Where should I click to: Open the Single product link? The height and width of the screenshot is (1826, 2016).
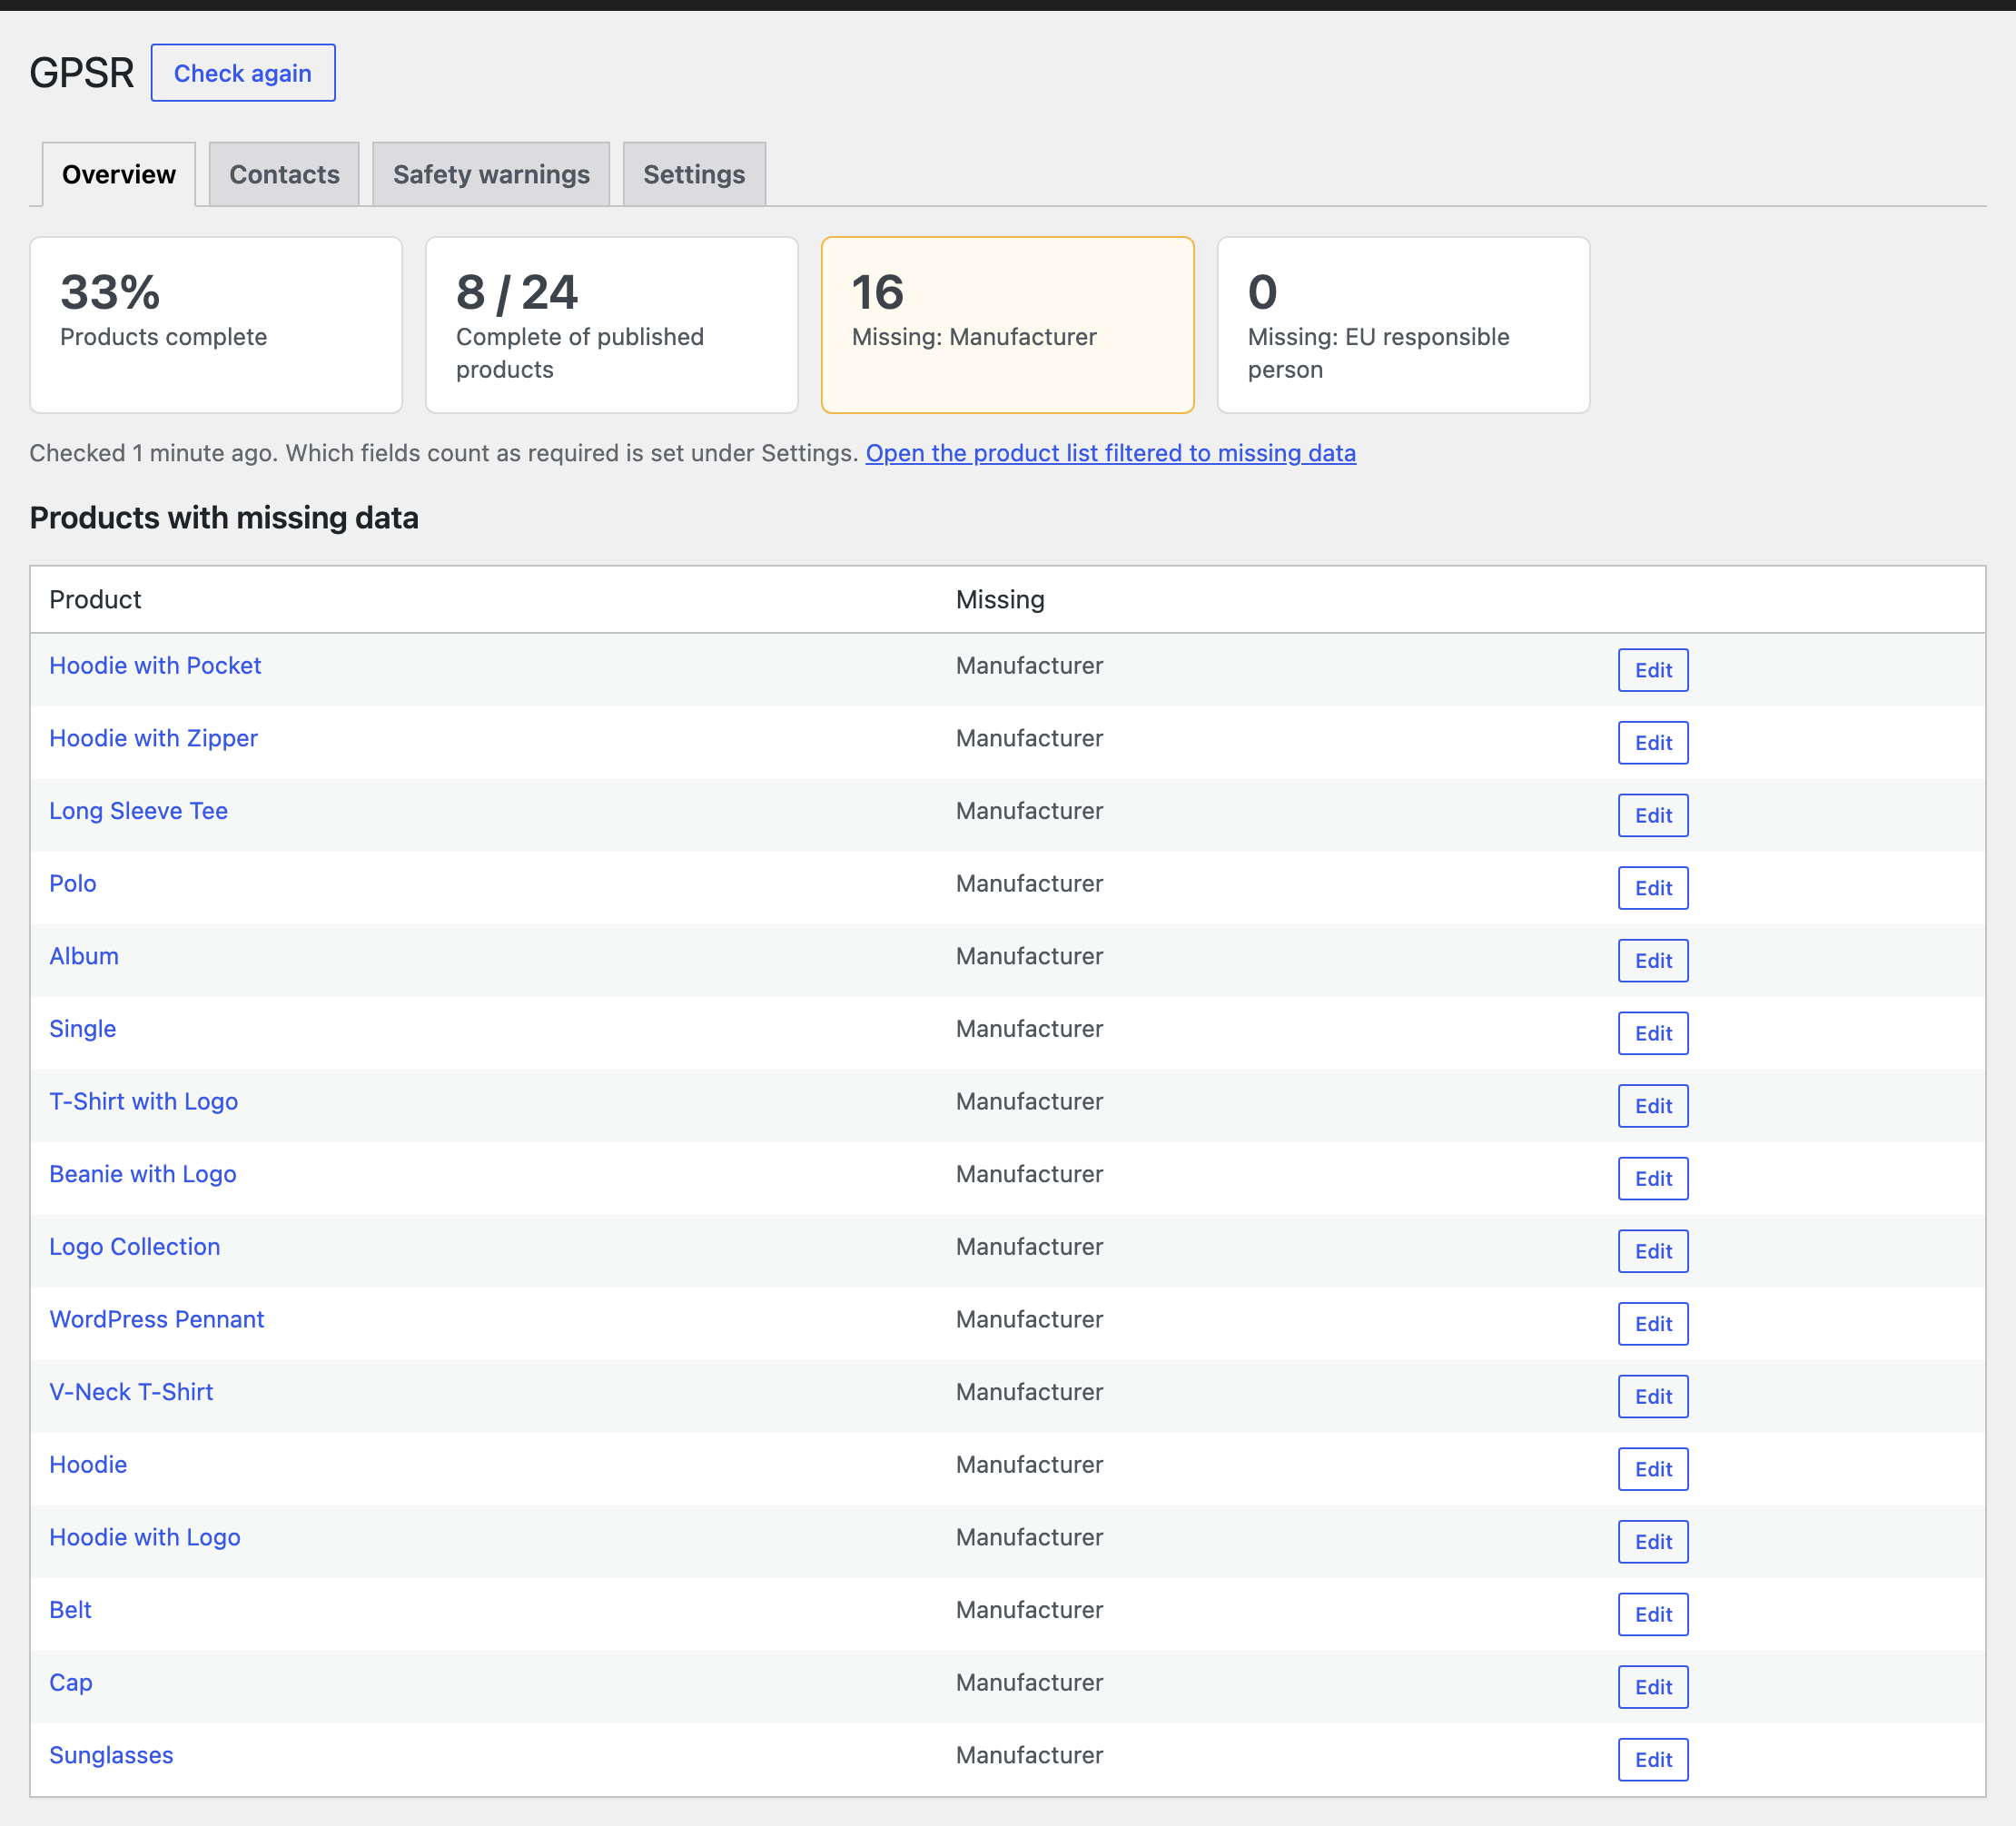pyautogui.click(x=83, y=1029)
